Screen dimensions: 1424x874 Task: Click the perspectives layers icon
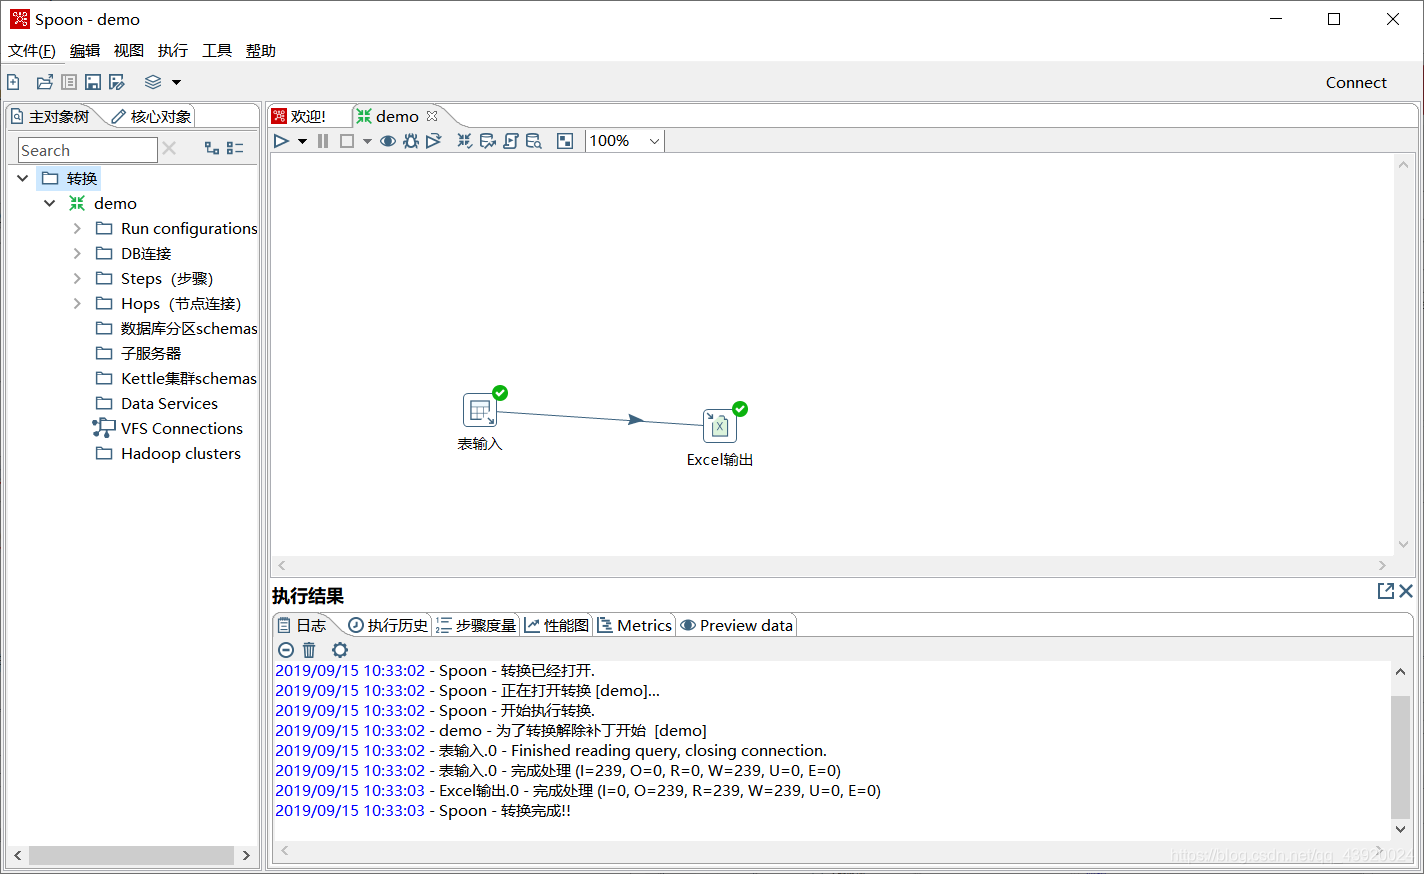pos(153,82)
